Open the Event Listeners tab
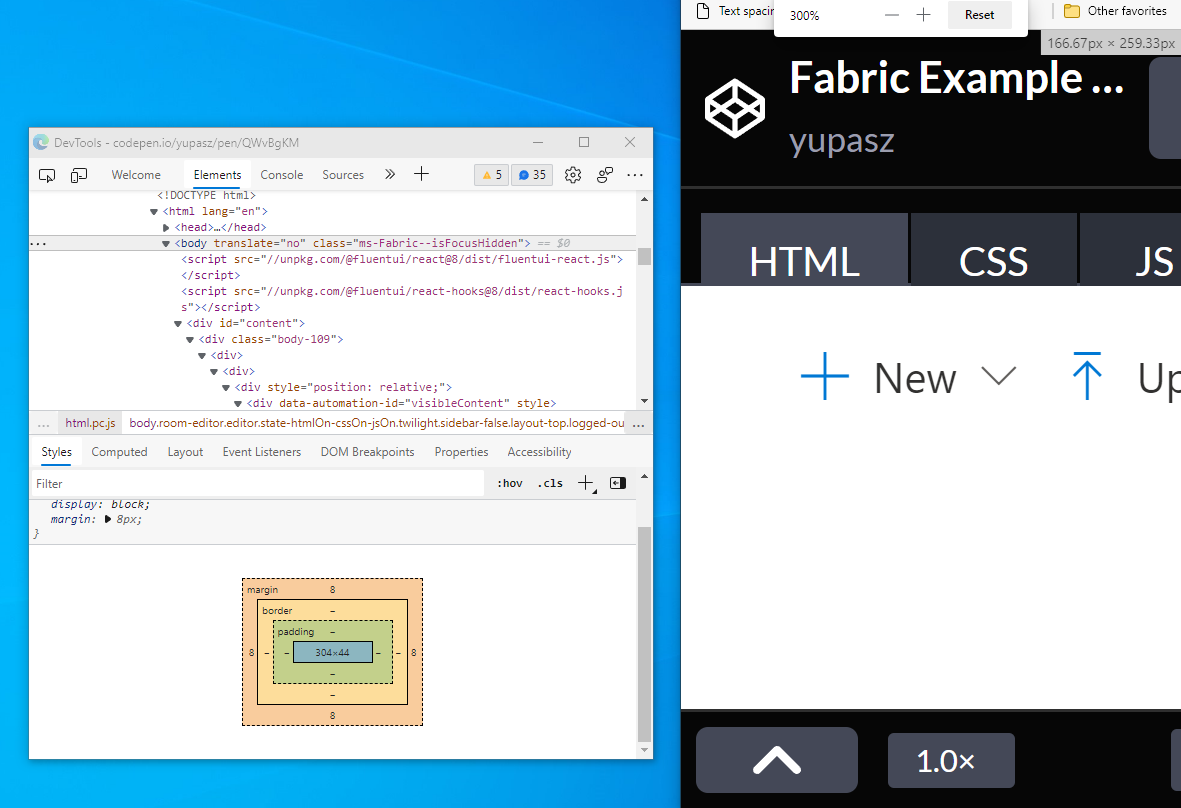Image resolution: width=1181 pixels, height=808 pixels. (261, 452)
